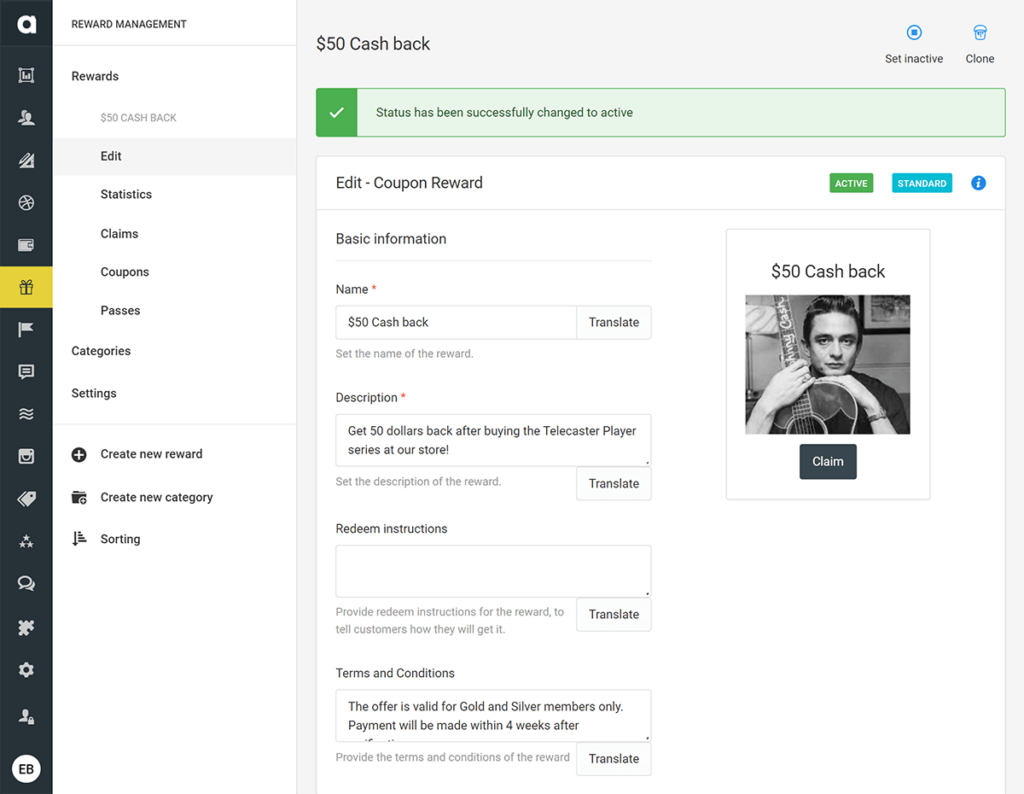The height and width of the screenshot is (794, 1024).
Task: Open the chat messages icon in sidebar
Action: [26, 583]
